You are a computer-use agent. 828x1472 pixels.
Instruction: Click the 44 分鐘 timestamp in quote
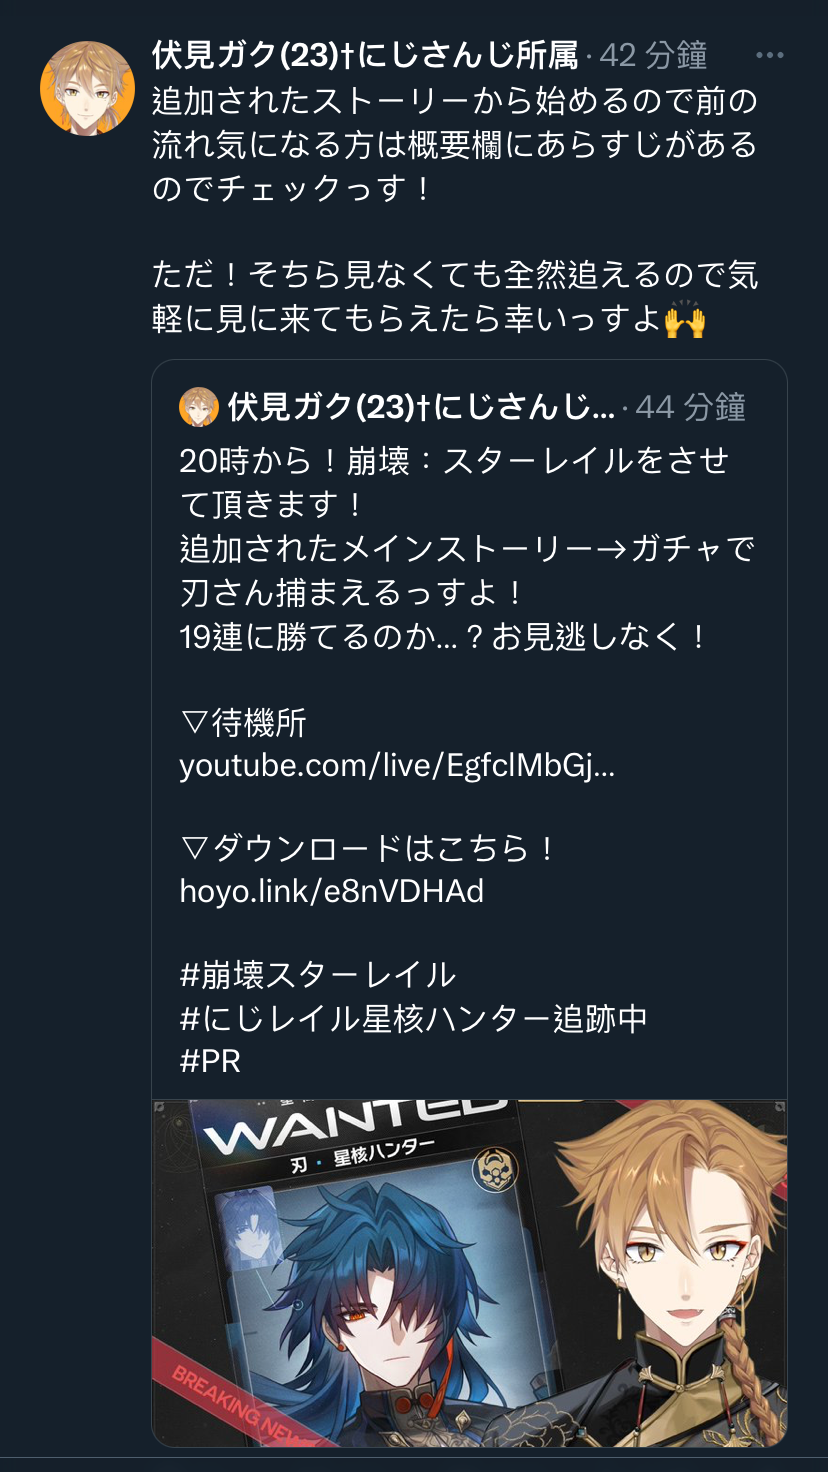(x=690, y=407)
